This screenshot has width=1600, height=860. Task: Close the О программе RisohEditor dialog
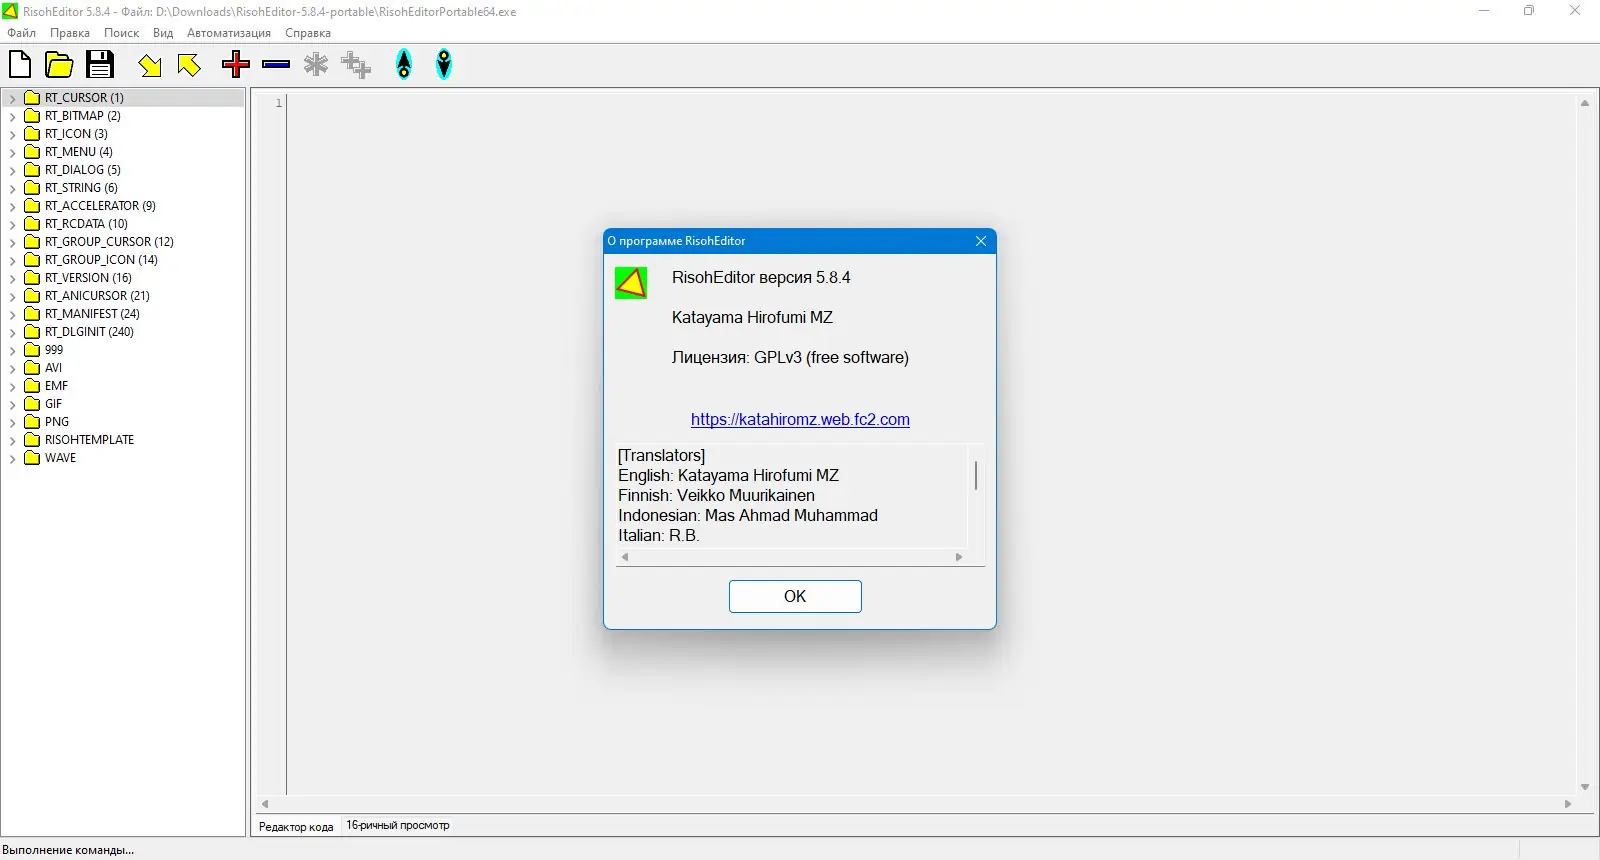coord(981,241)
